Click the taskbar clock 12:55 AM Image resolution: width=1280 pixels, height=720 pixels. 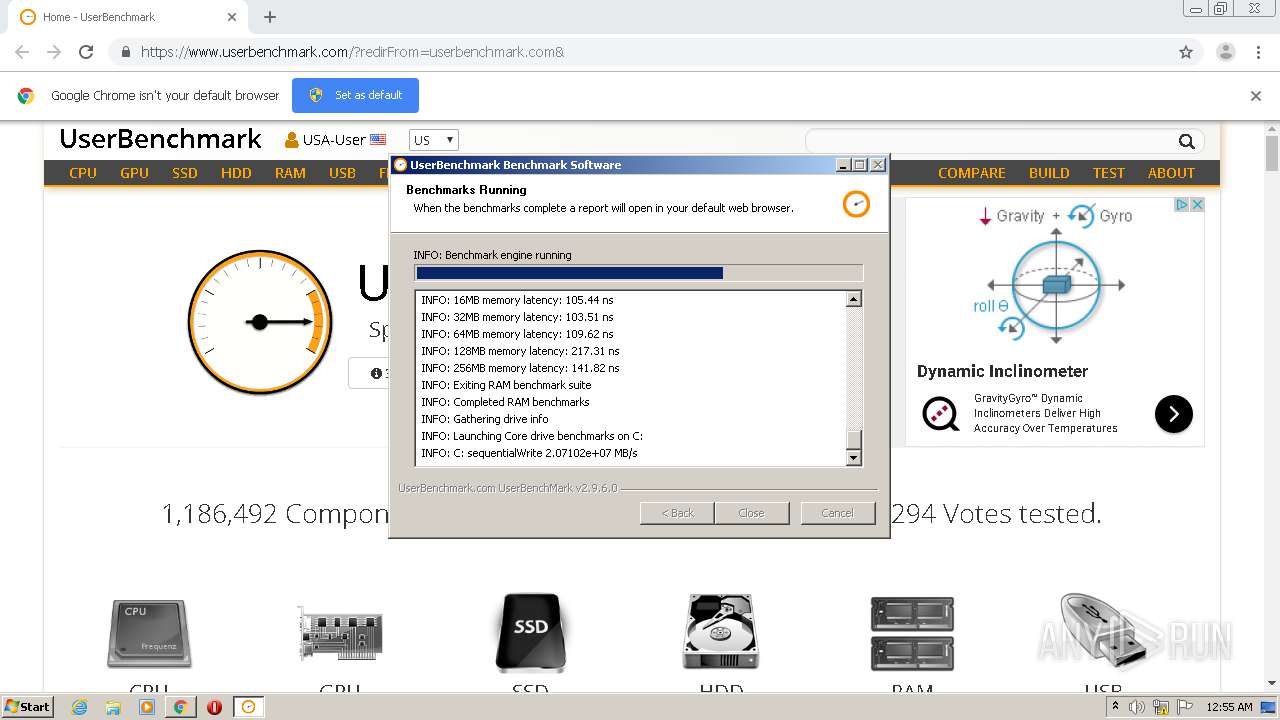pyautogui.click(x=1229, y=707)
